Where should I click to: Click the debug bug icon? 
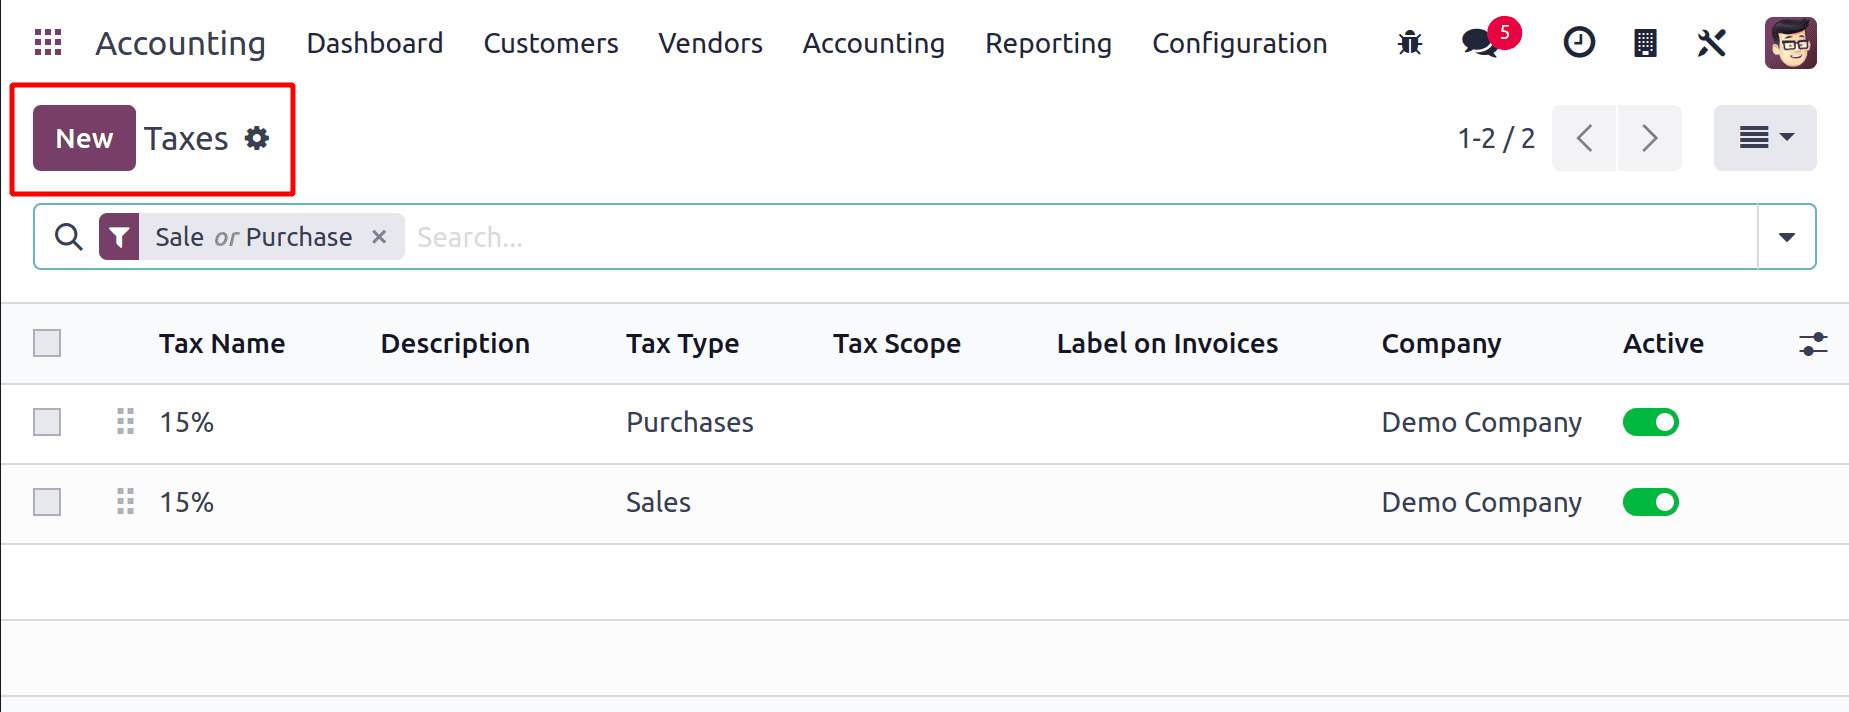click(x=1410, y=43)
